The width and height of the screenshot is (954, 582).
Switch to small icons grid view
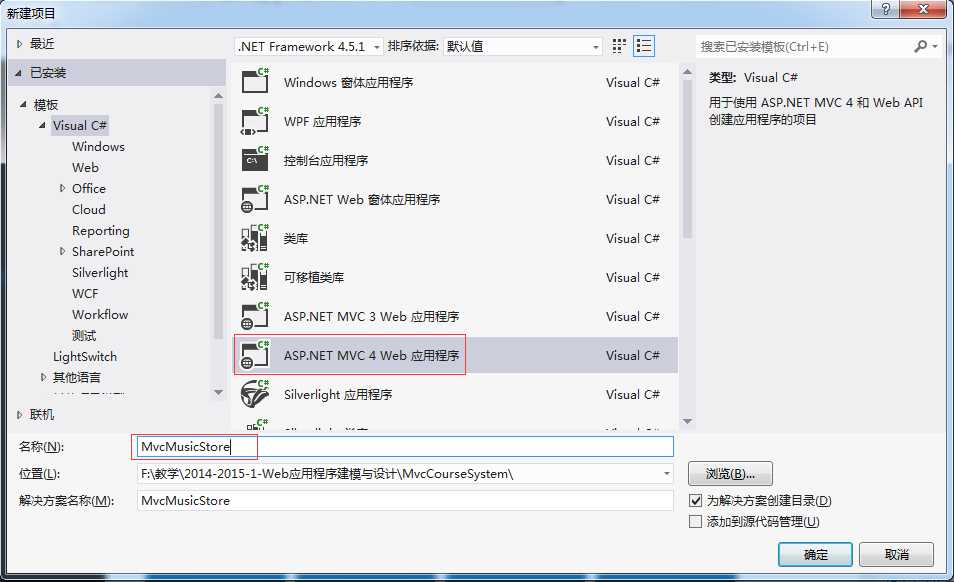click(x=619, y=46)
